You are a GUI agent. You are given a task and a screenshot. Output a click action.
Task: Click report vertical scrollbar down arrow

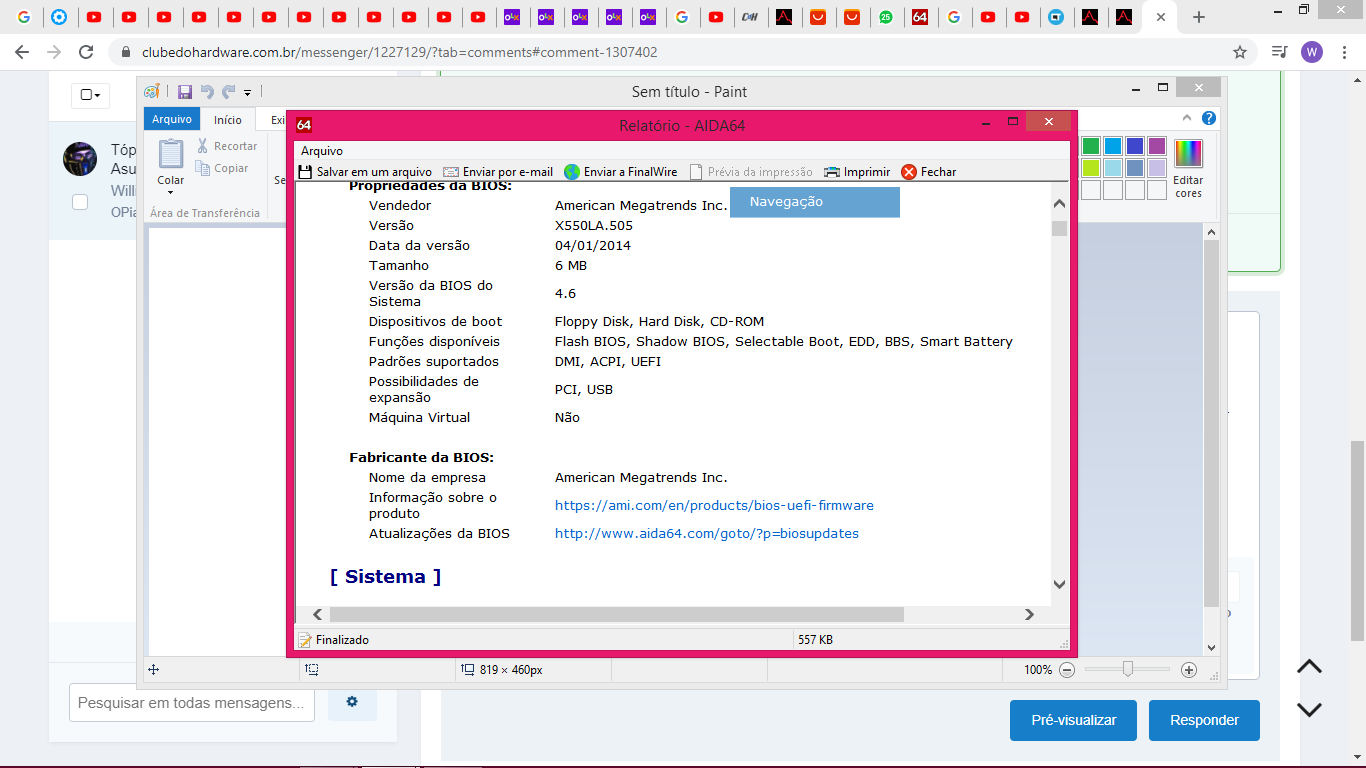1060,584
